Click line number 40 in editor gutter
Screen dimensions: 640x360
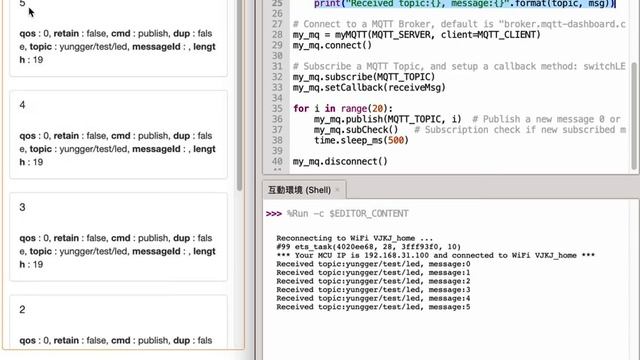pos(277,162)
